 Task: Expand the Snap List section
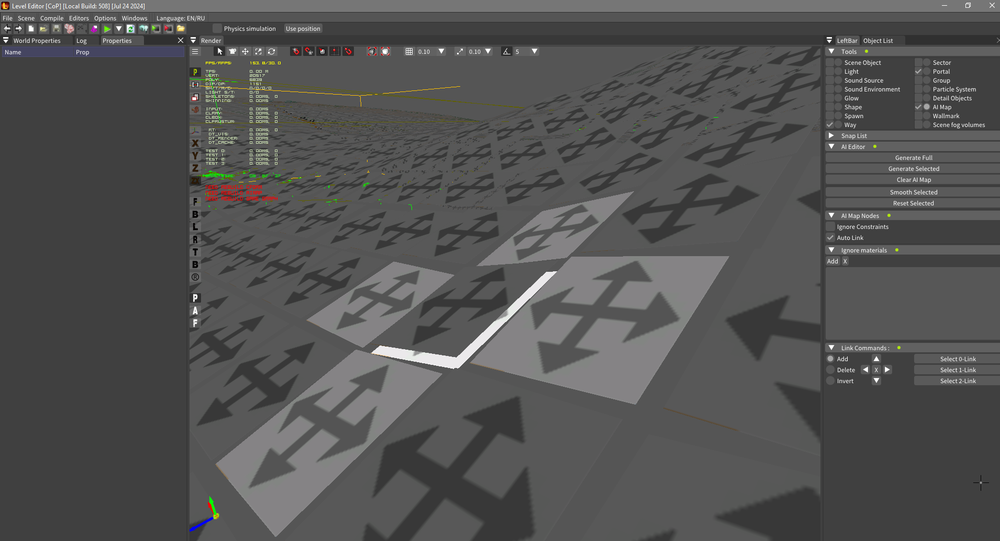(x=831, y=135)
